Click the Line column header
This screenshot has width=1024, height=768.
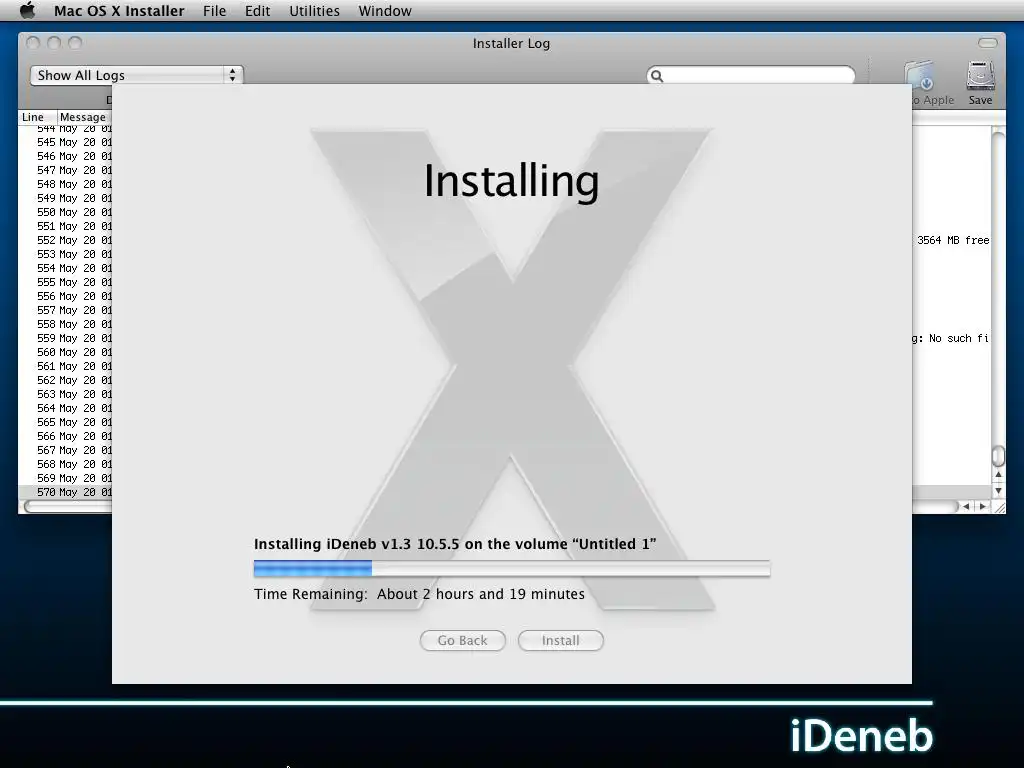[x=38, y=117]
